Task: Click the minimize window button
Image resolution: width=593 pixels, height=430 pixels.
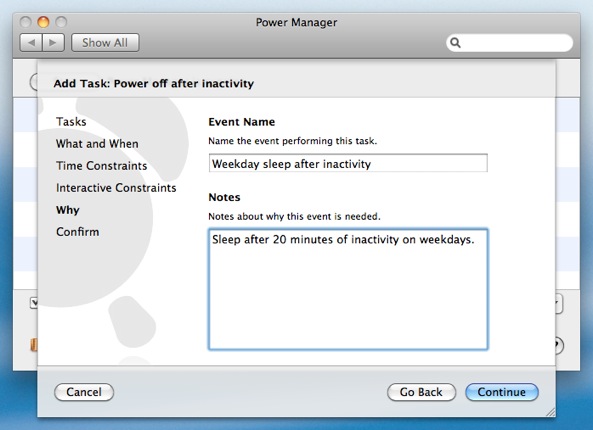Action: pos(43,22)
